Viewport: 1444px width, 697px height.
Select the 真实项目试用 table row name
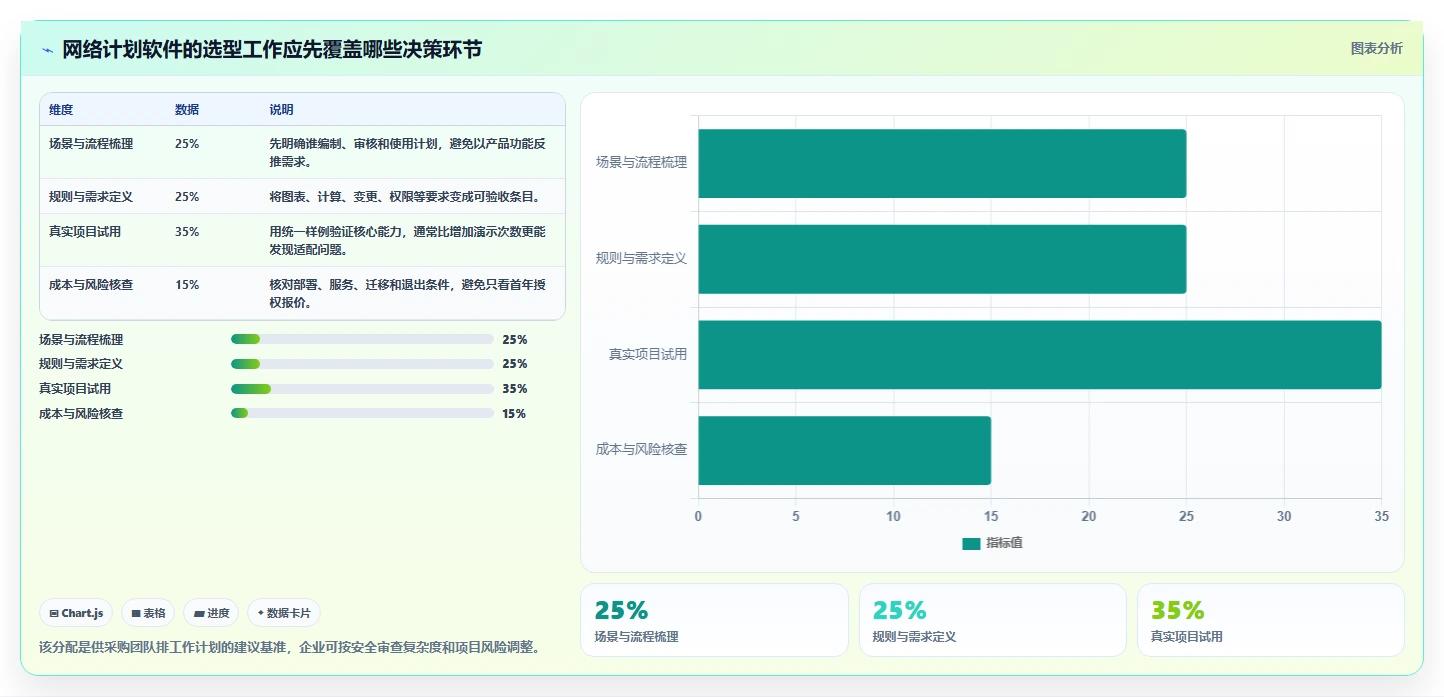click(85, 232)
